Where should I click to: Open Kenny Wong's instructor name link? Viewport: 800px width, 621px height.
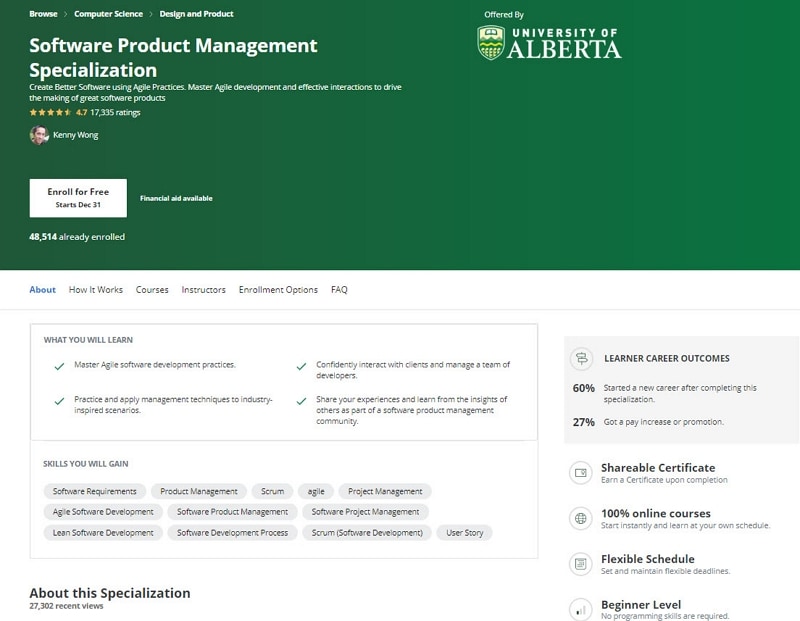[x=76, y=135]
